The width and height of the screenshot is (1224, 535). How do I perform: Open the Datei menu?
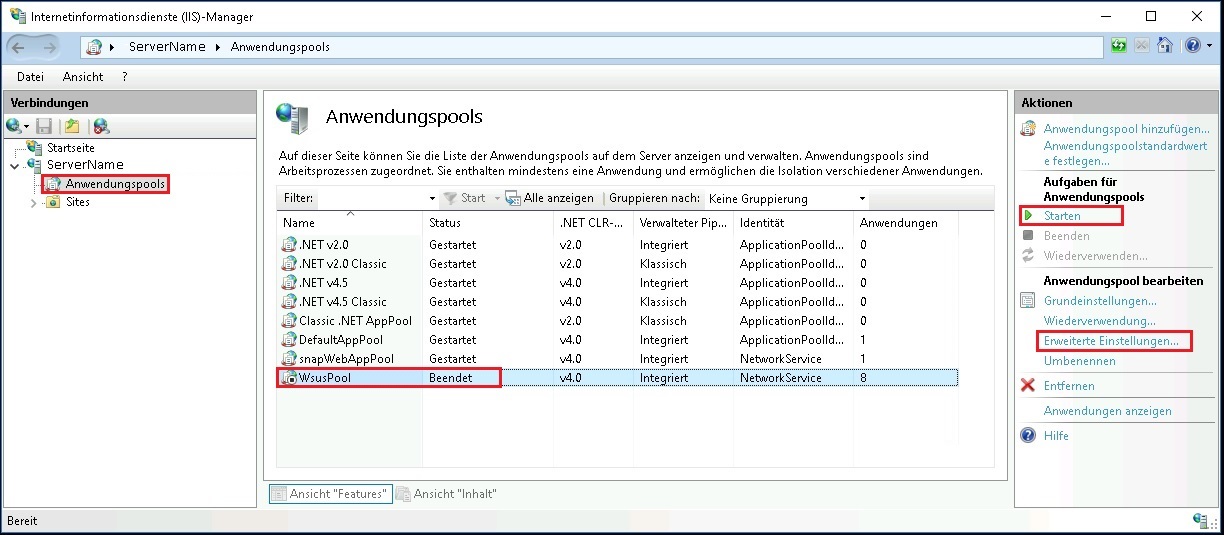[x=30, y=76]
